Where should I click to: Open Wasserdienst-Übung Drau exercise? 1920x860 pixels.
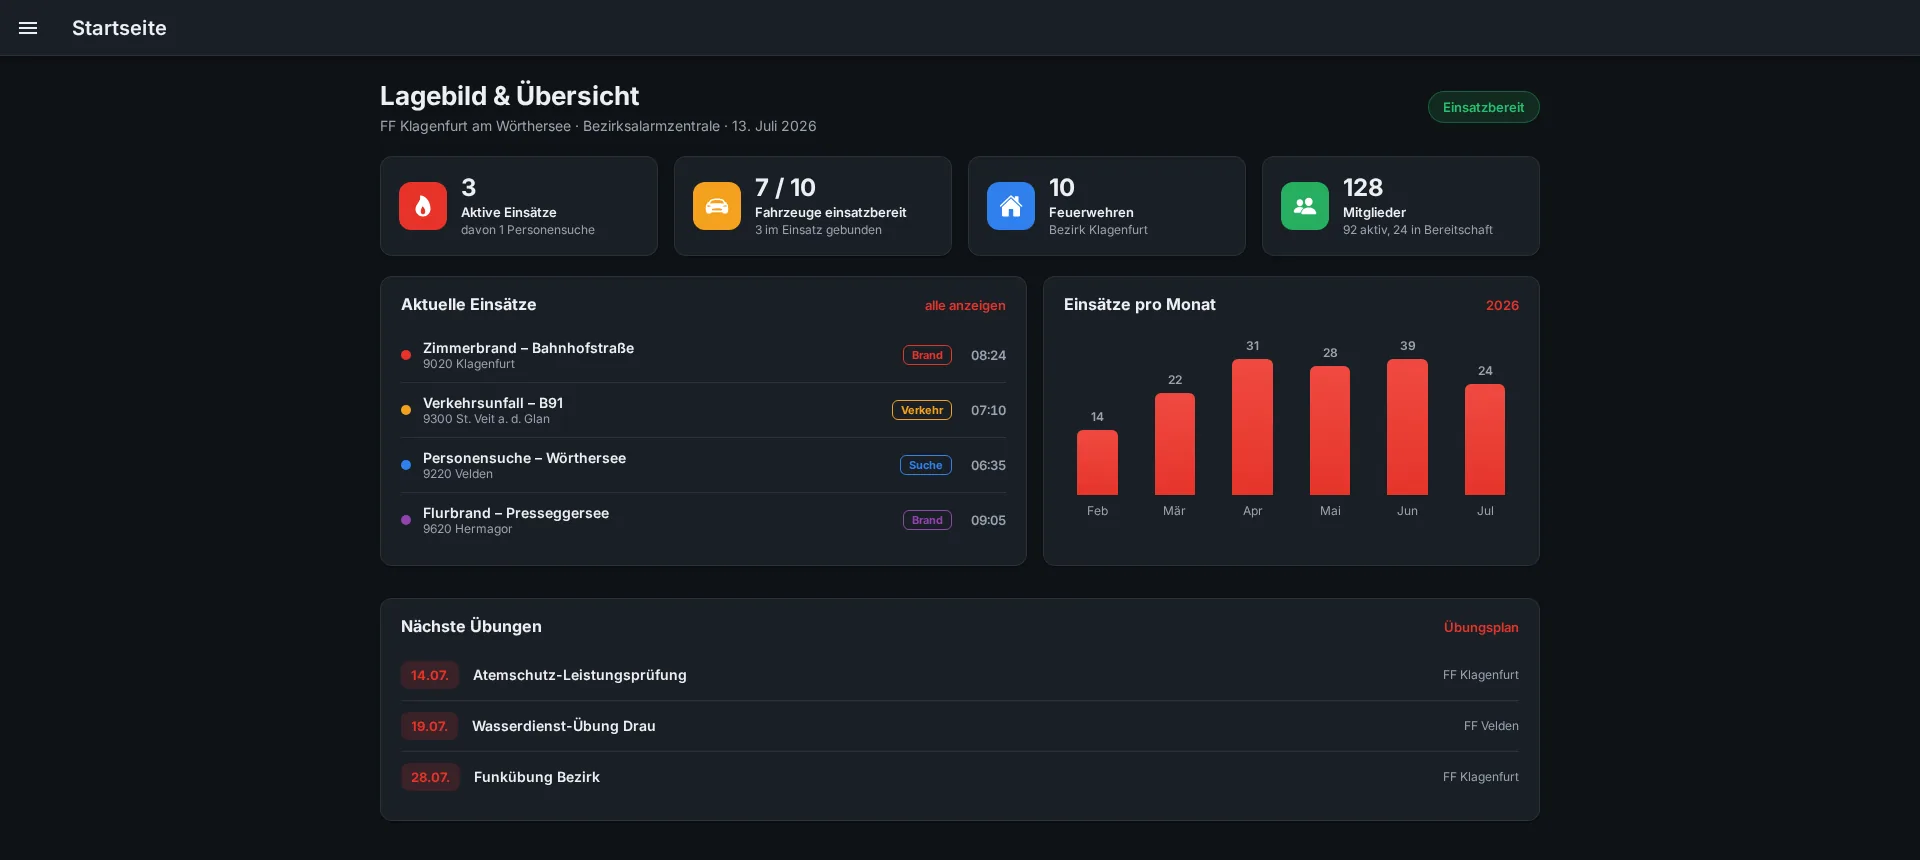(x=960, y=726)
